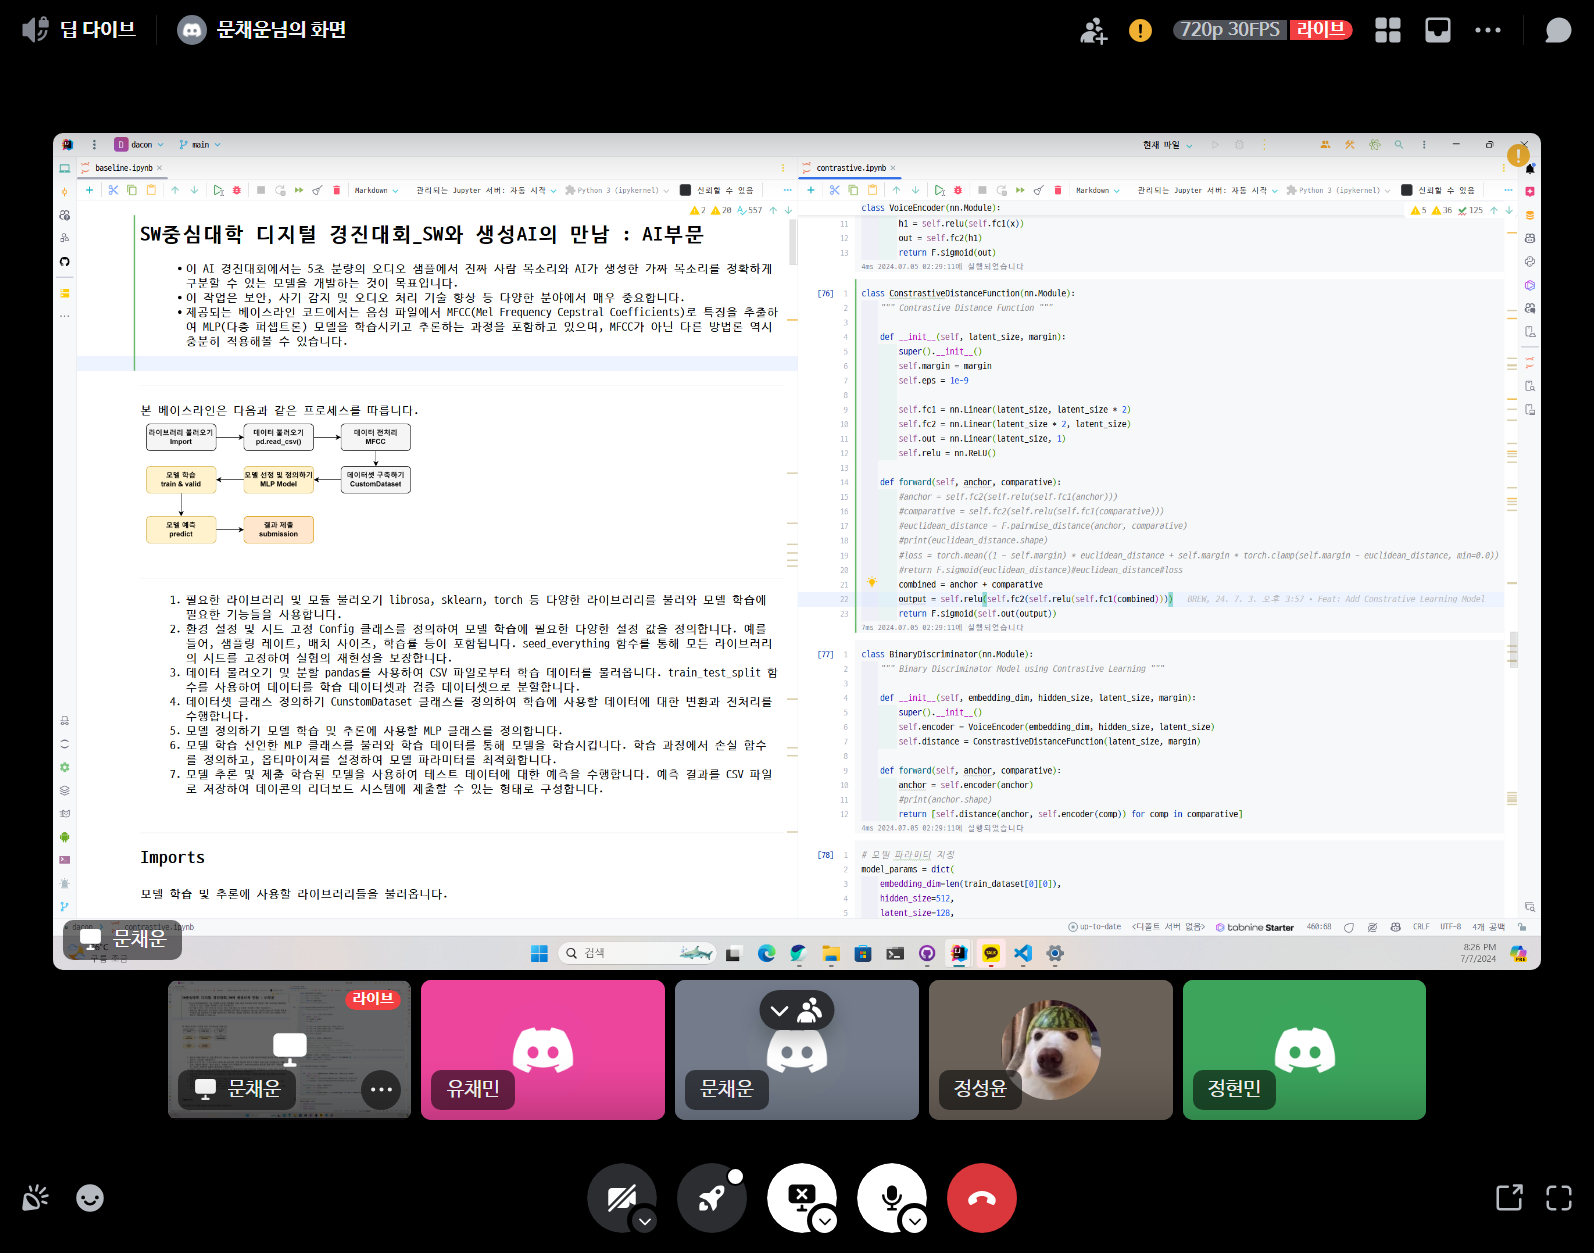Select 정성윤 participant tile
Screen dimensions: 1594x1253
[x=1051, y=1049]
